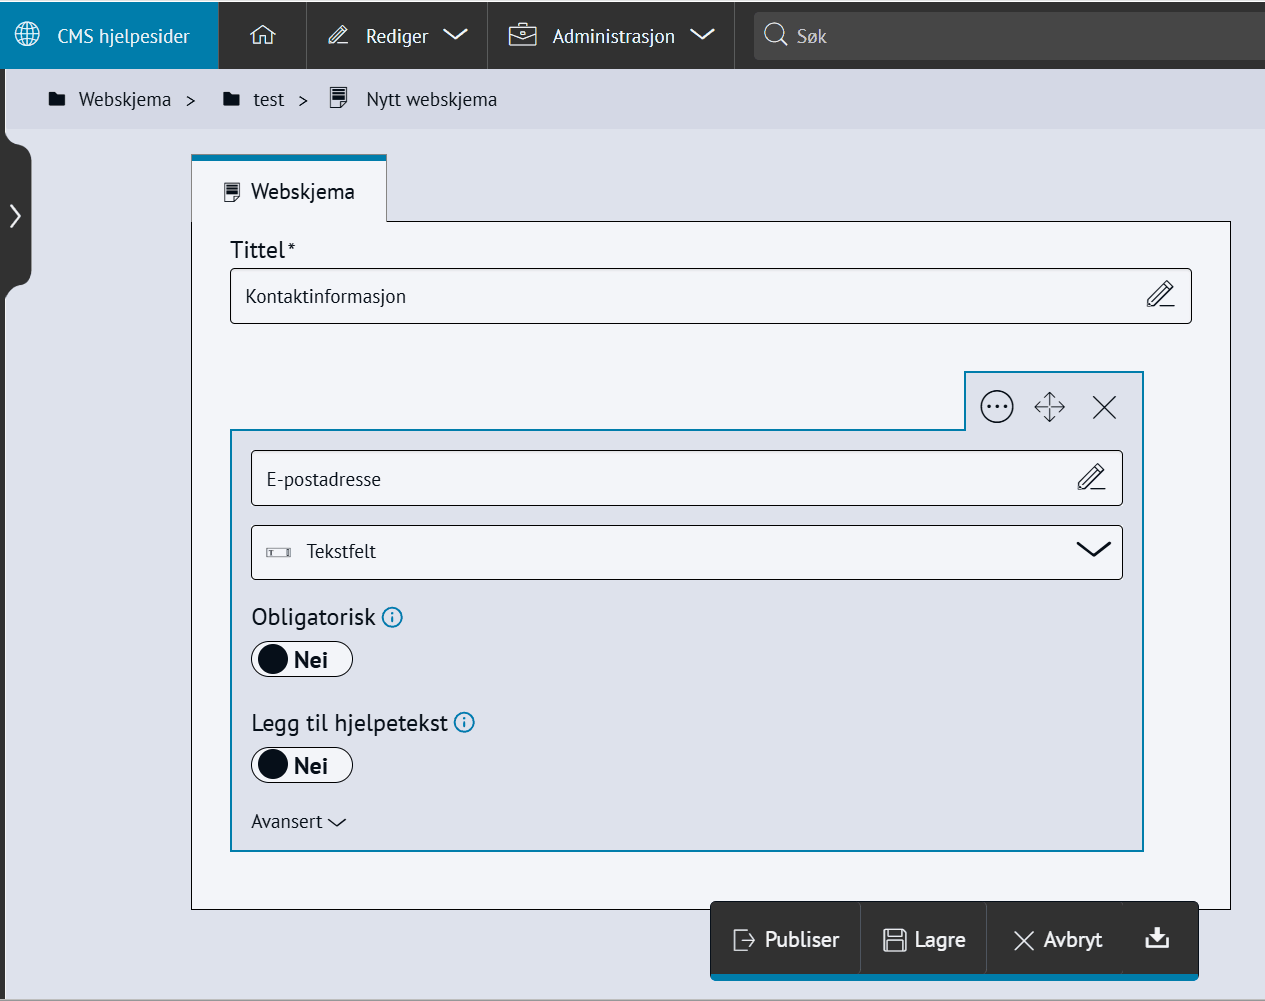Click info icon next to Obligatorisk

pos(393,617)
